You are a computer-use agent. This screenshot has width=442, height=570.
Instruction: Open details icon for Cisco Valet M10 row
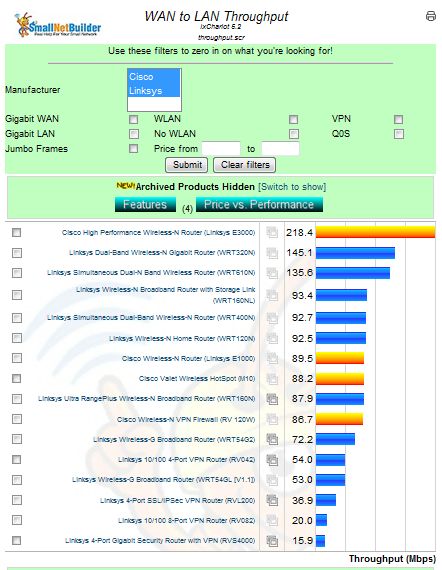click(x=272, y=378)
